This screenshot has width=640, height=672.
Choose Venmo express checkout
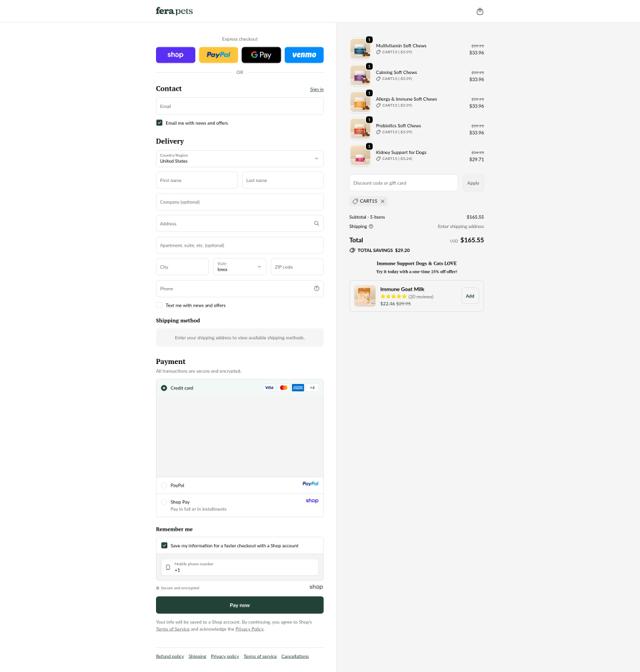click(304, 55)
